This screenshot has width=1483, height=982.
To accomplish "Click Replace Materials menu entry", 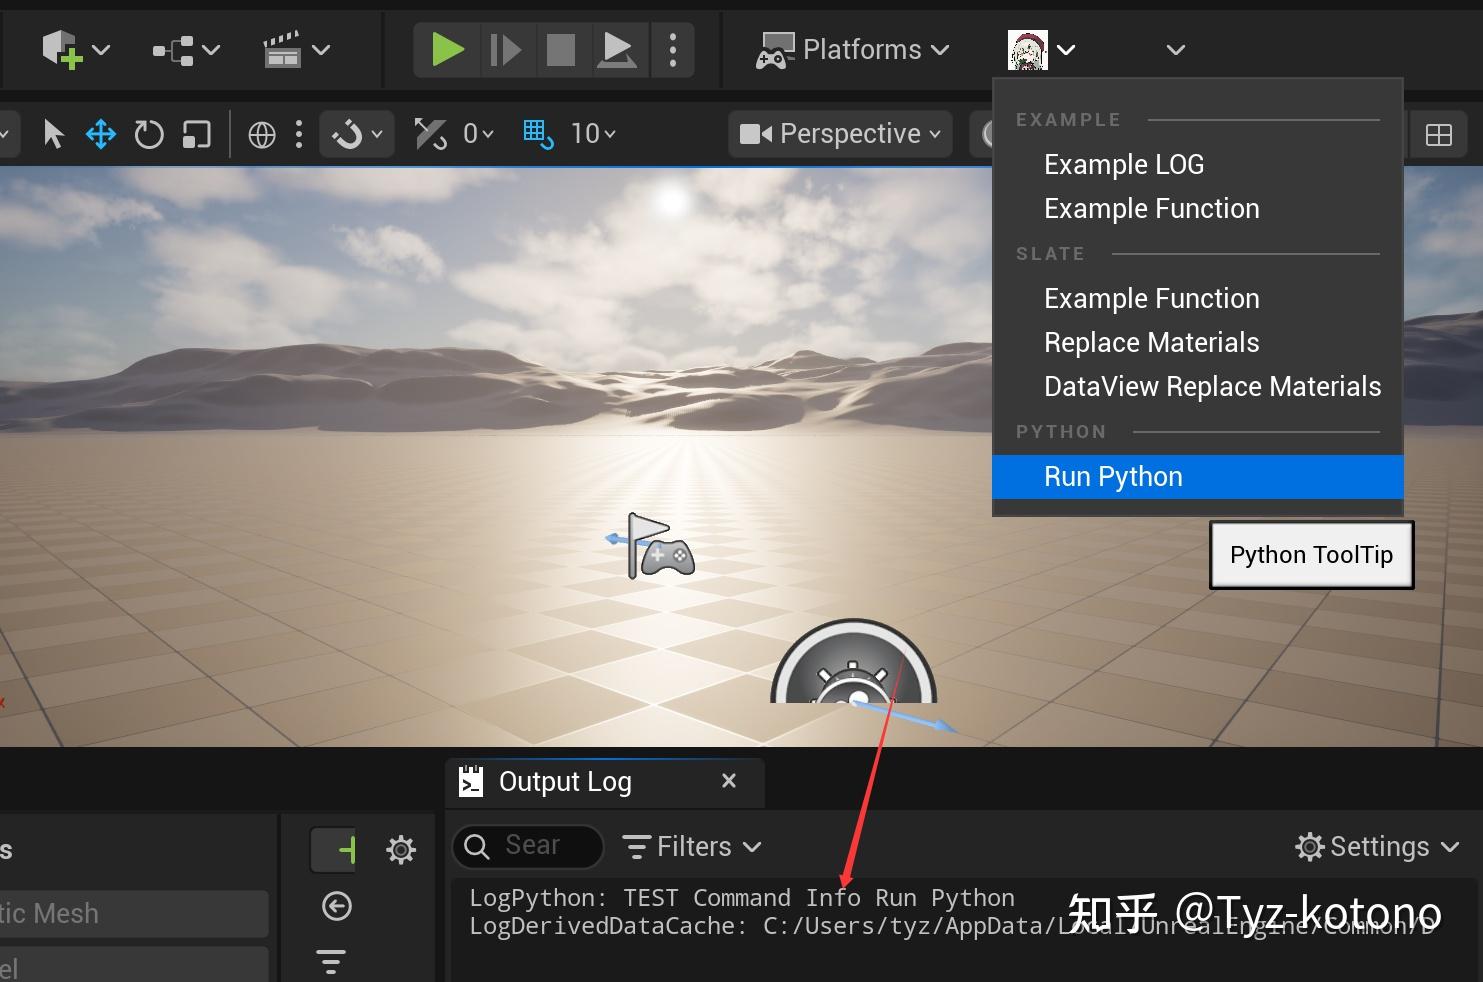I will 1151,342.
